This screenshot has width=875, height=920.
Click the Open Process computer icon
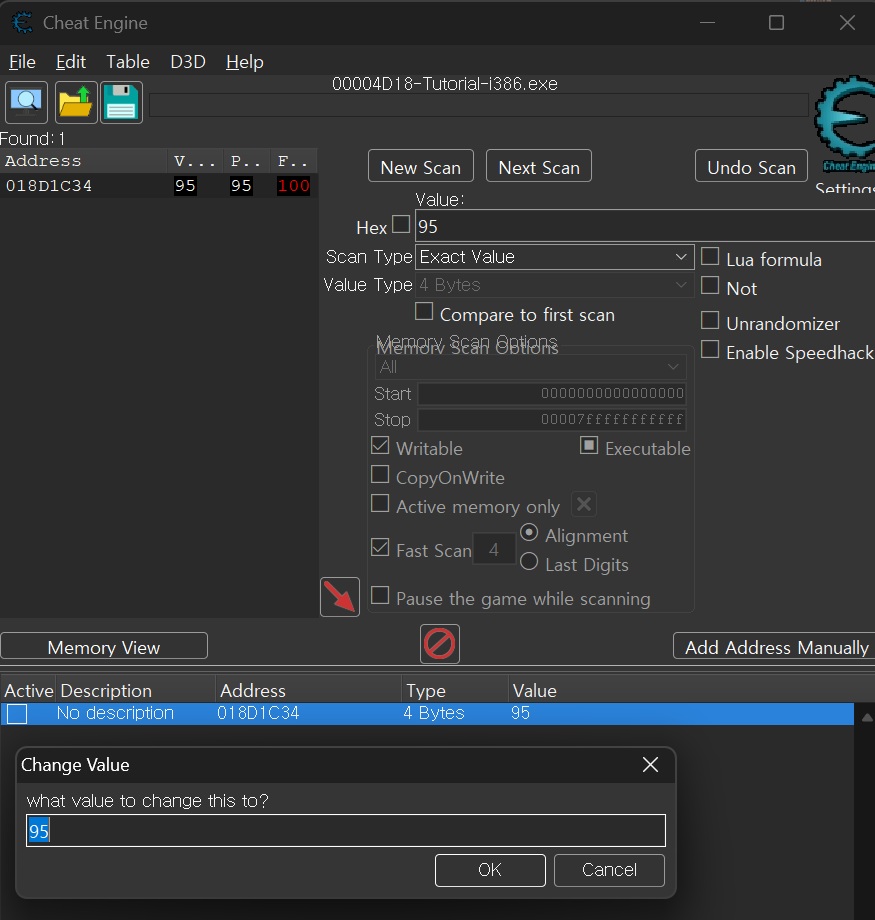tap(27, 102)
